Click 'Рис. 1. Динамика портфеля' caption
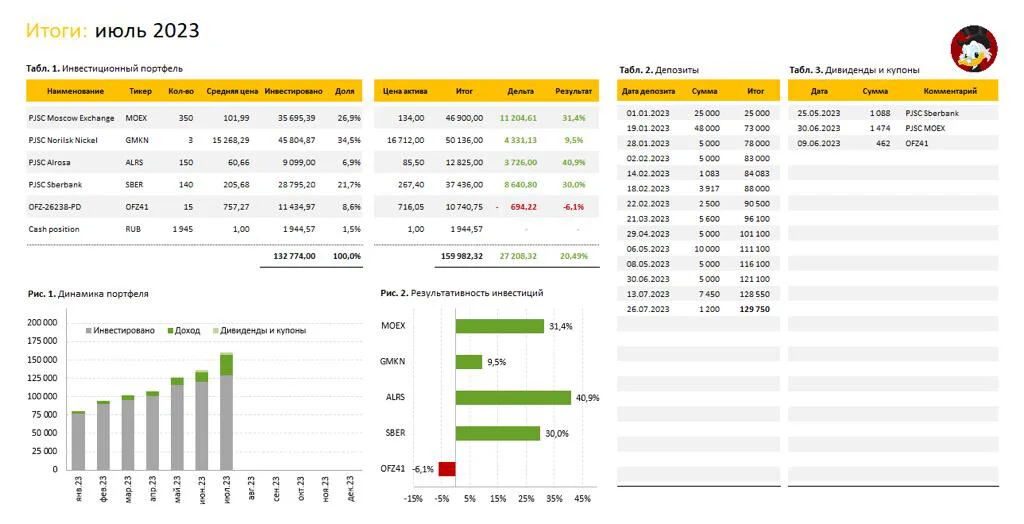 (88, 294)
